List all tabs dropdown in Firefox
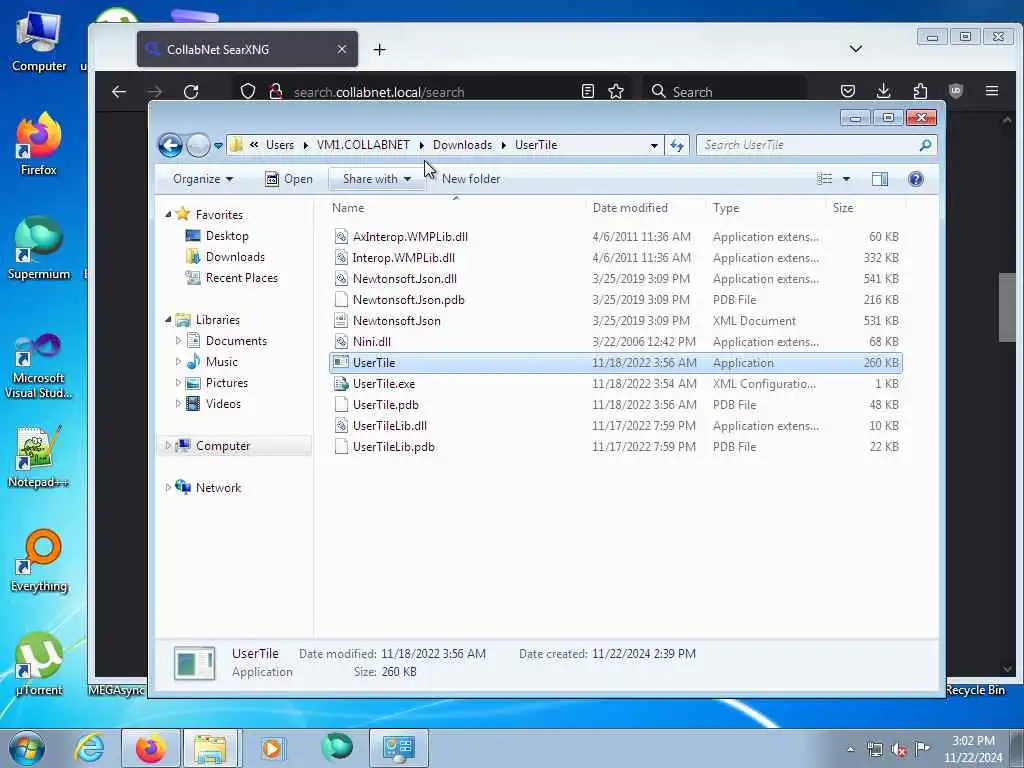This screenshot has width=1024, height=768. tap(856, 49)
